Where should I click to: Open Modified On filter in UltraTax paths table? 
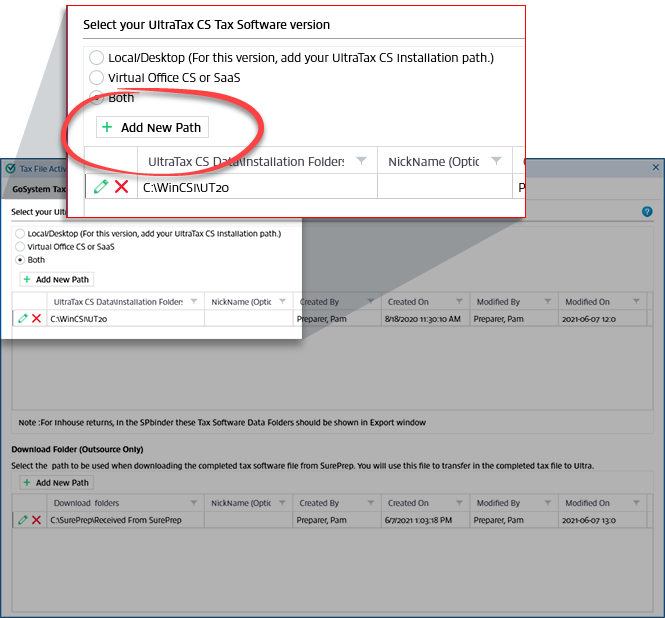pyautogui.click(x=636, y=301)
